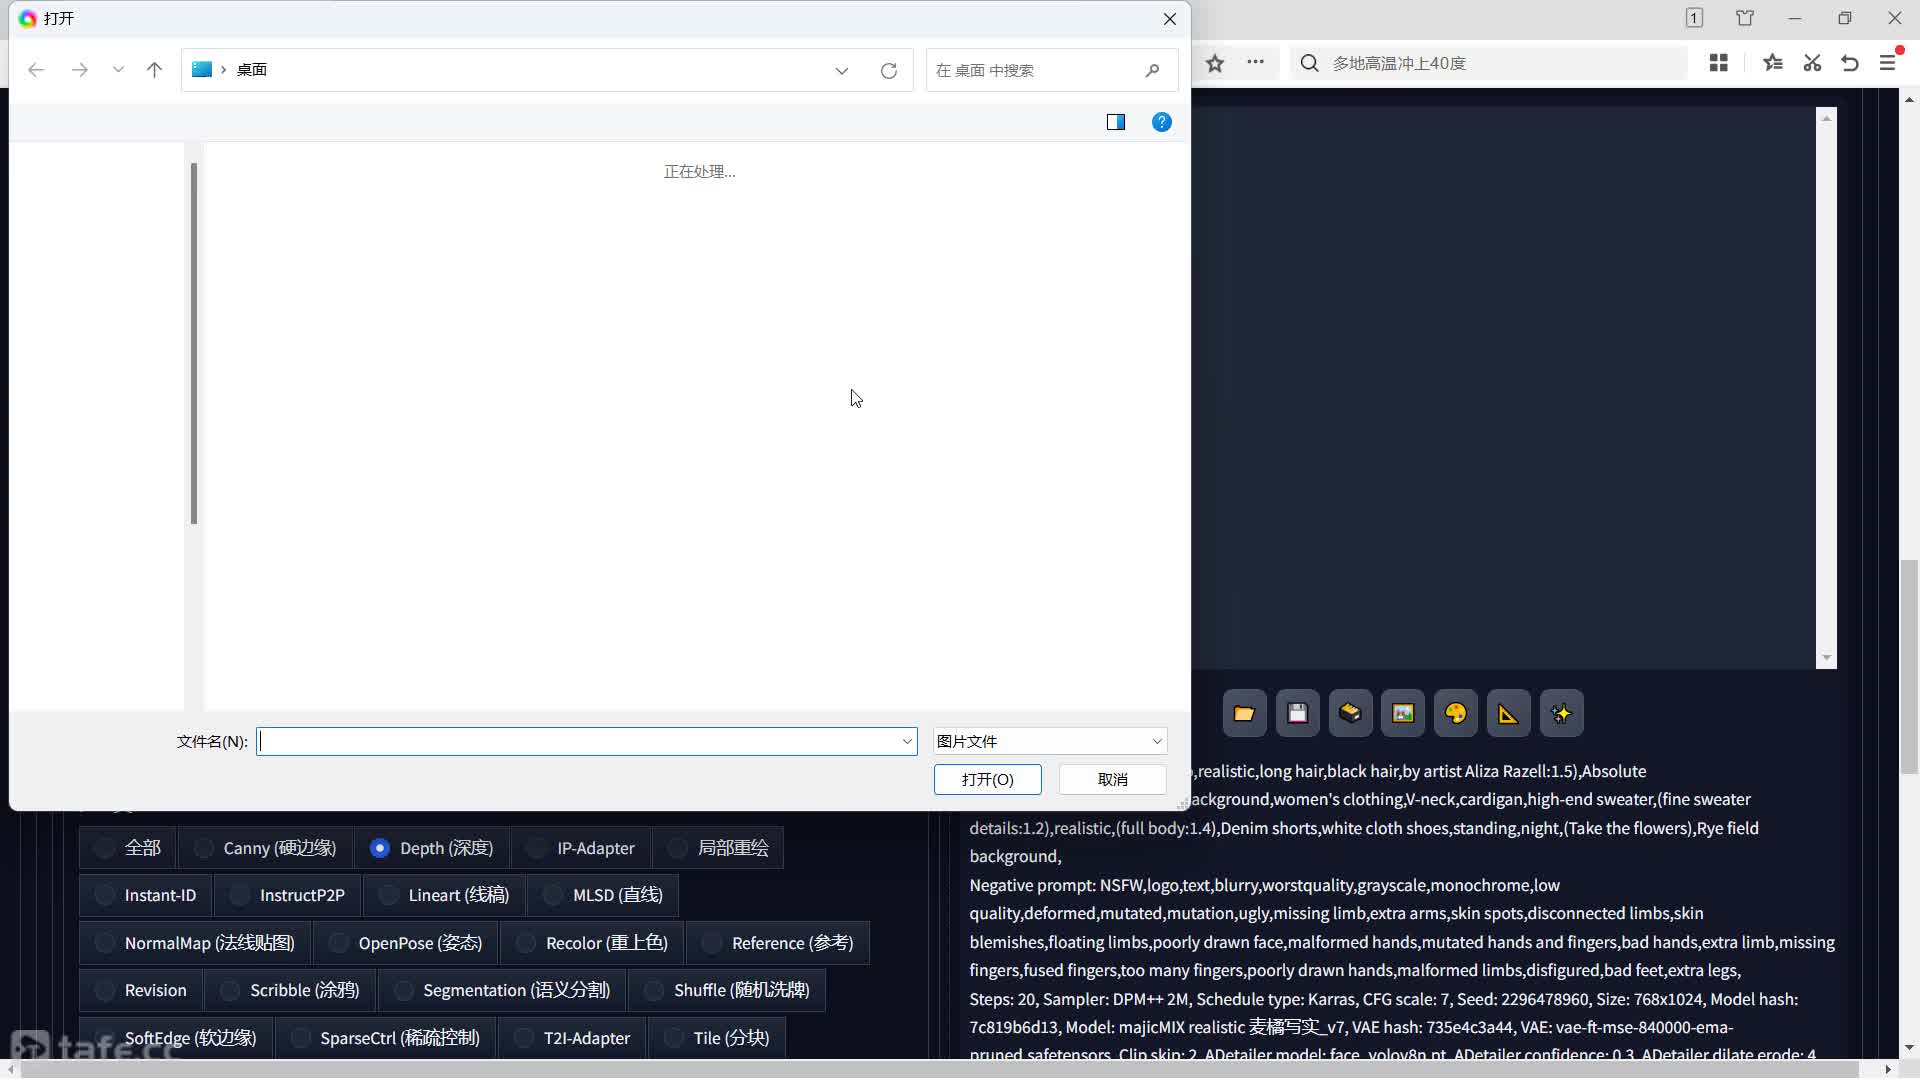Navigate up one folder level
1920x1080 pixels.
tap(154, 70)
